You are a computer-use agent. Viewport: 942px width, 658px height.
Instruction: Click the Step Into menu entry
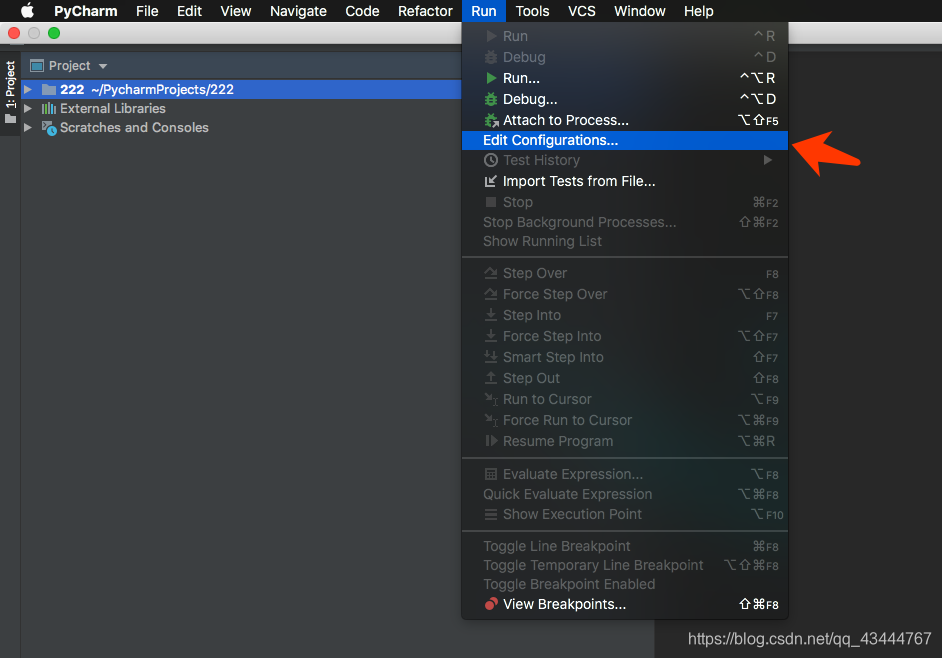pos(625,315)
